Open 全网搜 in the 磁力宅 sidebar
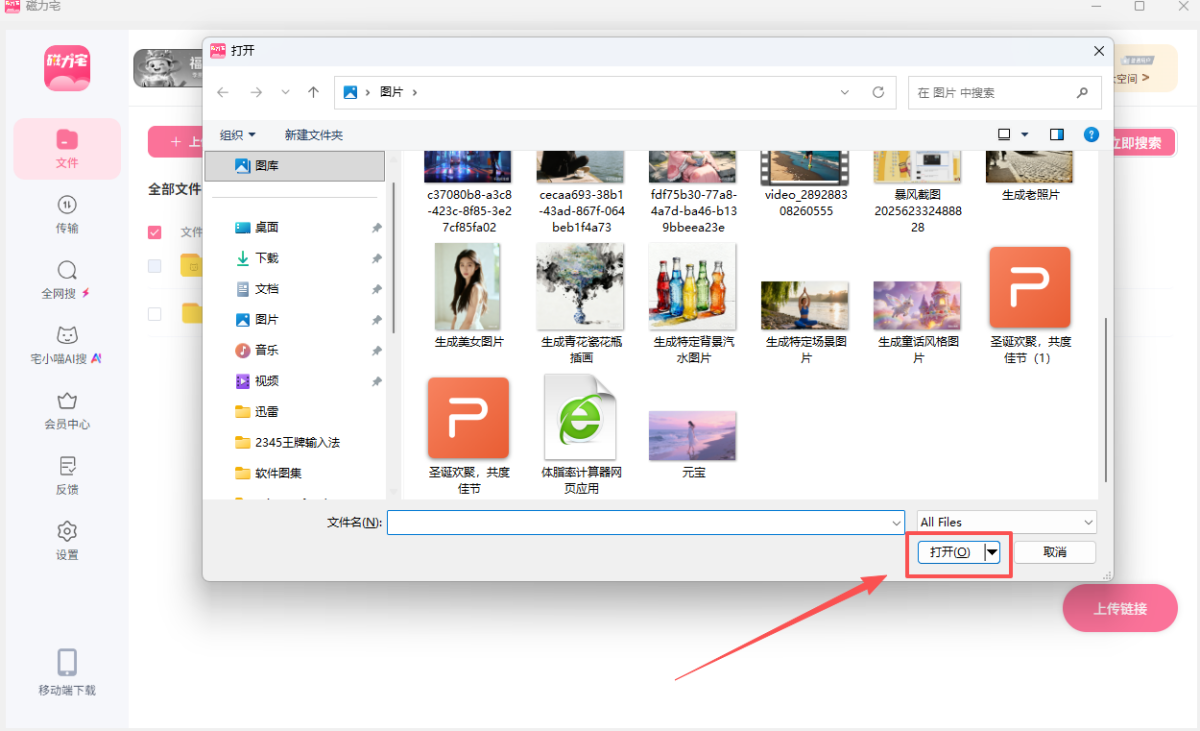Viewport: 1200px width, 731px height. (x=67, y=280)
